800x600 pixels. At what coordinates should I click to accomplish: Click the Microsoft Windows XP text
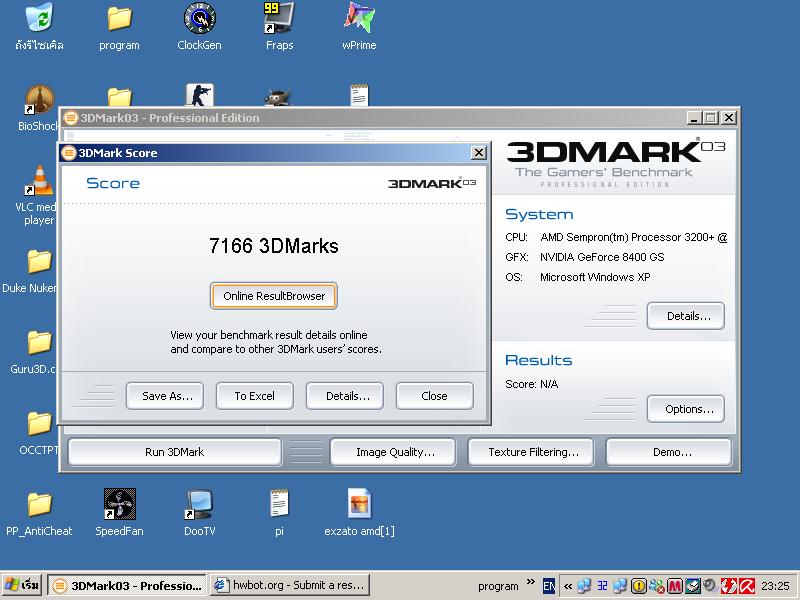tap(595, 277)
